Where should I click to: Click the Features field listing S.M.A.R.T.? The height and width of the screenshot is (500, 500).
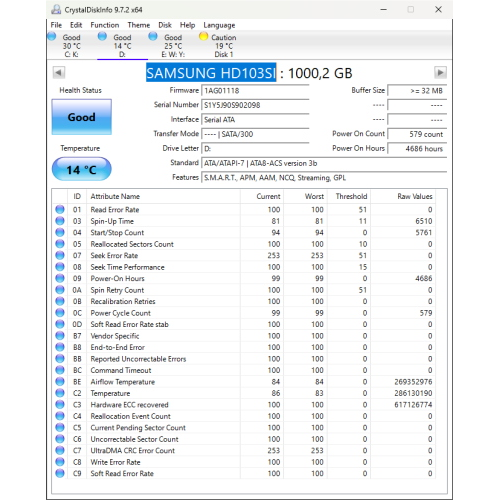[x=324, y=178]
